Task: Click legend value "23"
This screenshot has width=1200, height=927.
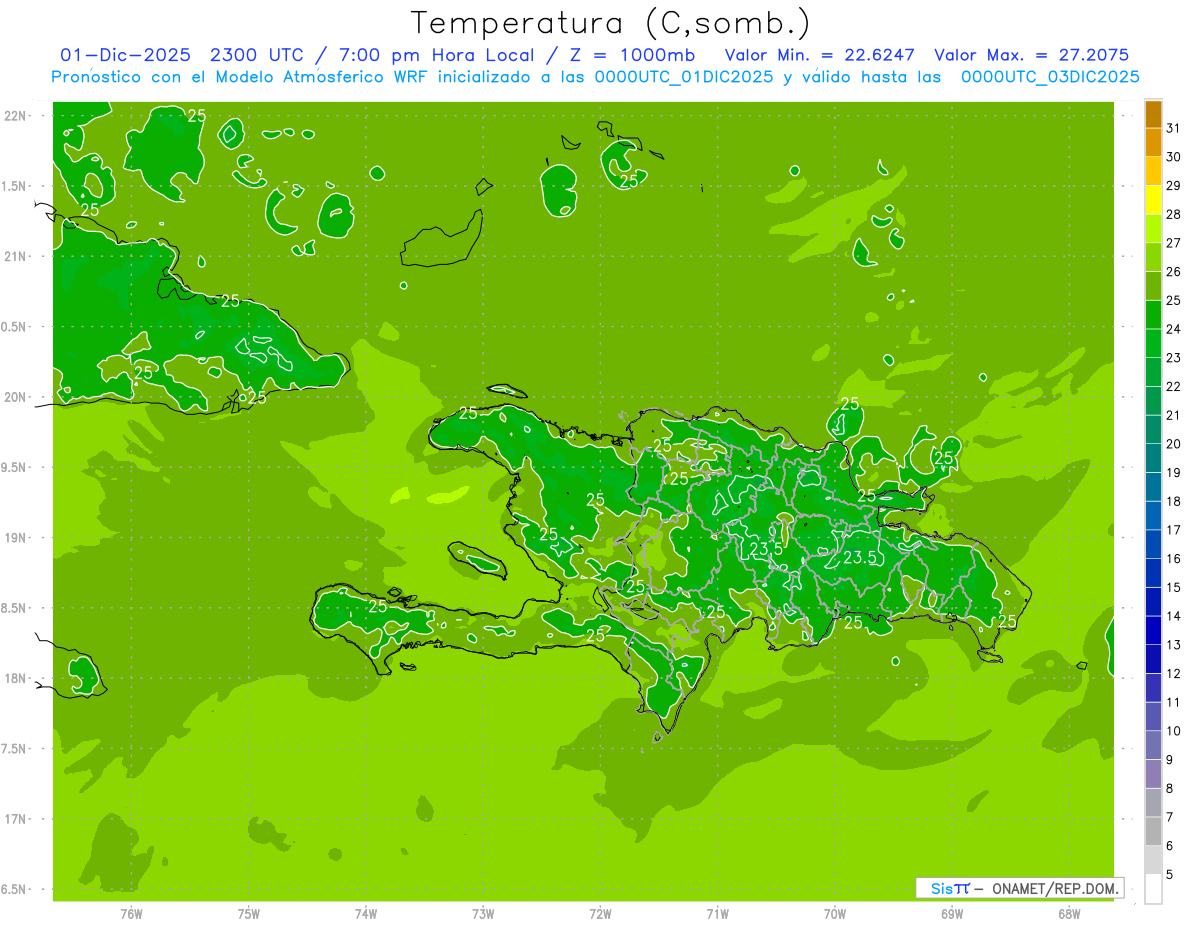Action: coord(1173,358)
